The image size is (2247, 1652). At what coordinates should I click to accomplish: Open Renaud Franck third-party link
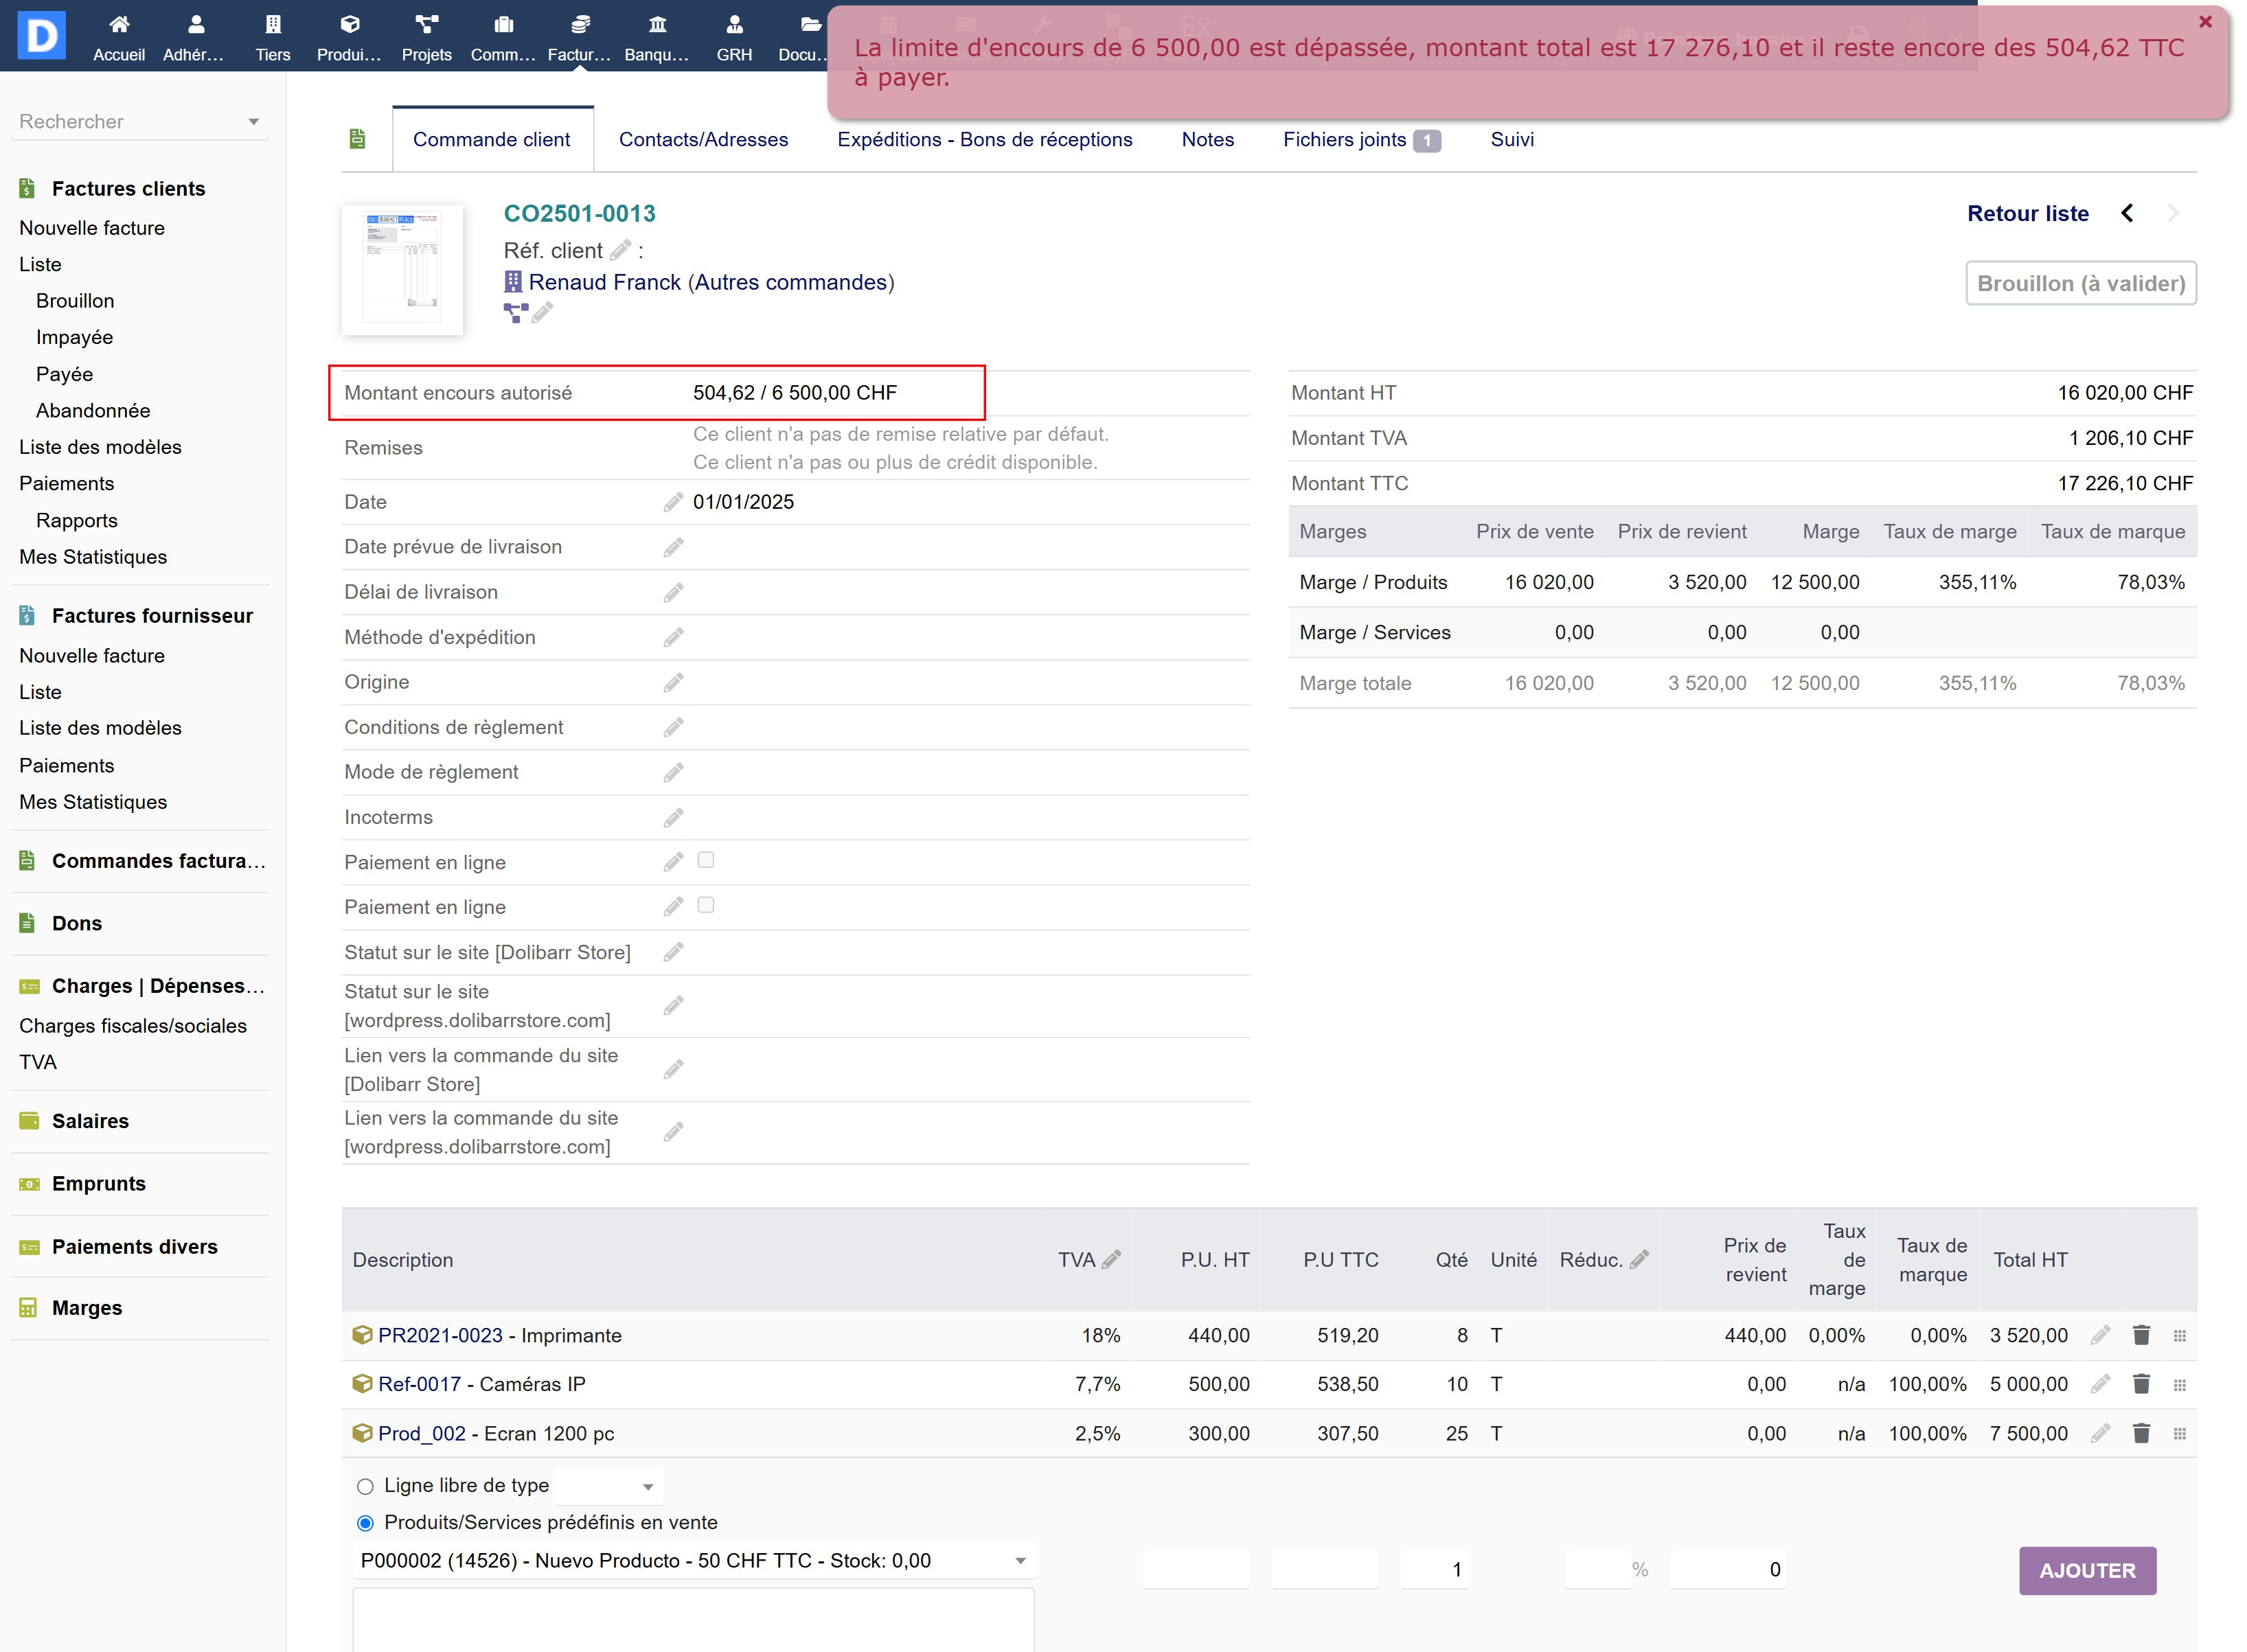pos(604,283)
